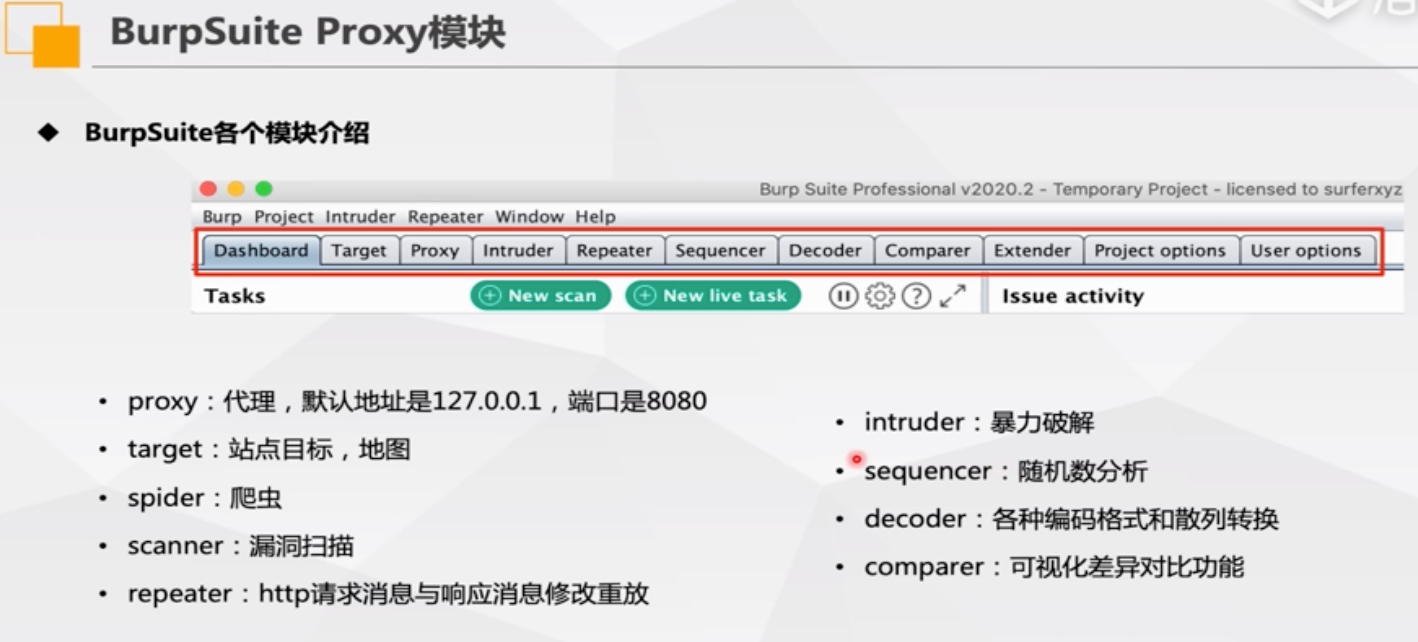Click the slide title 'BurpSuite Proxy模块'

[307, 32]
